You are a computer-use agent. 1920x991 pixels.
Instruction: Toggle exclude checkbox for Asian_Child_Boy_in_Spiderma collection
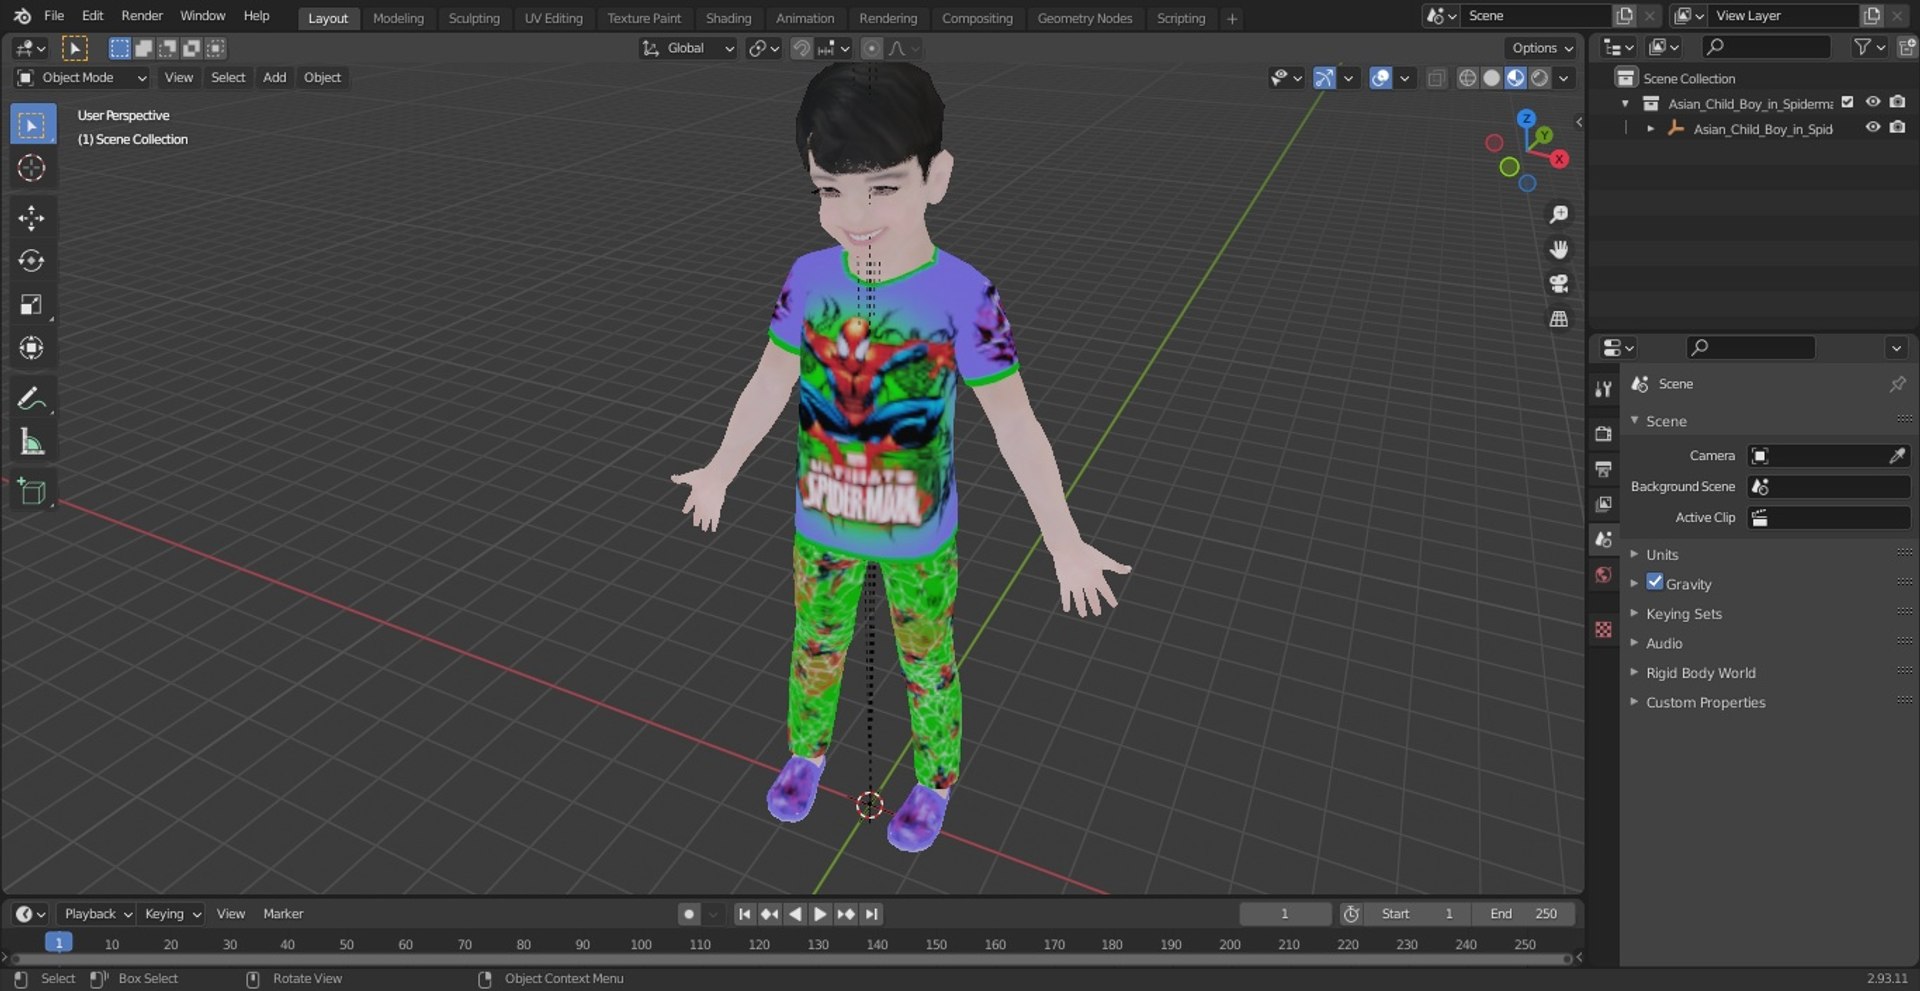coord(1848,102)
